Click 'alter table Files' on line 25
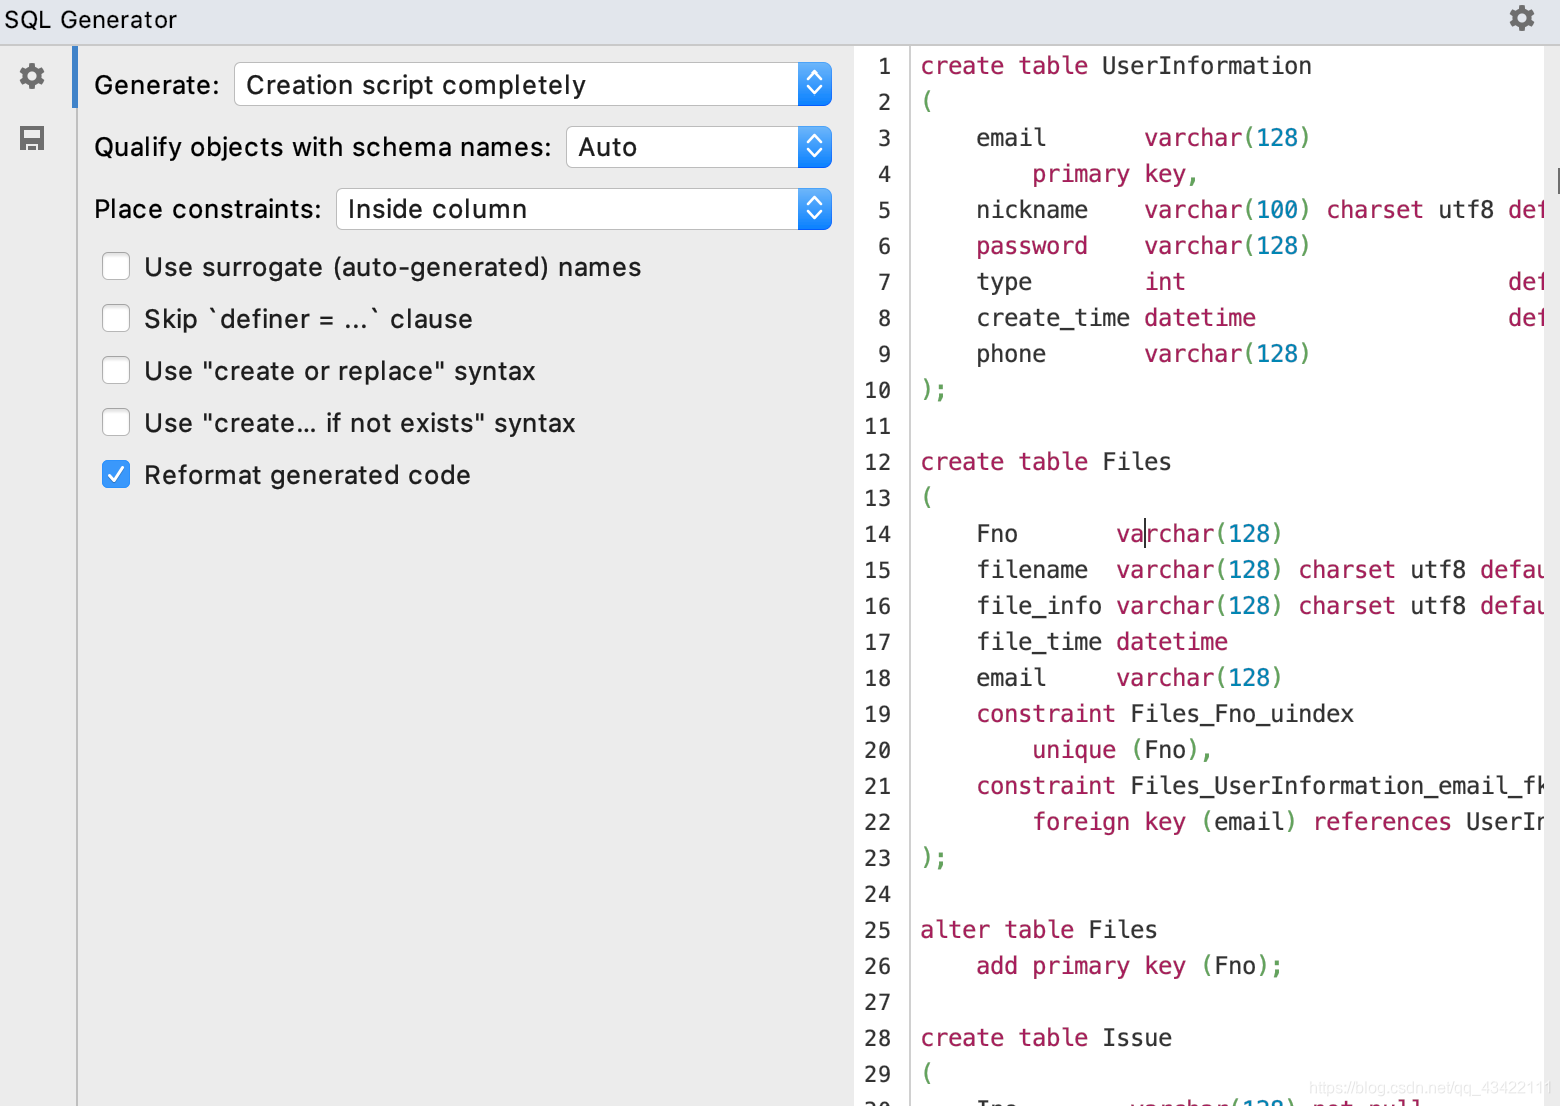 (x=1039, y=930)
